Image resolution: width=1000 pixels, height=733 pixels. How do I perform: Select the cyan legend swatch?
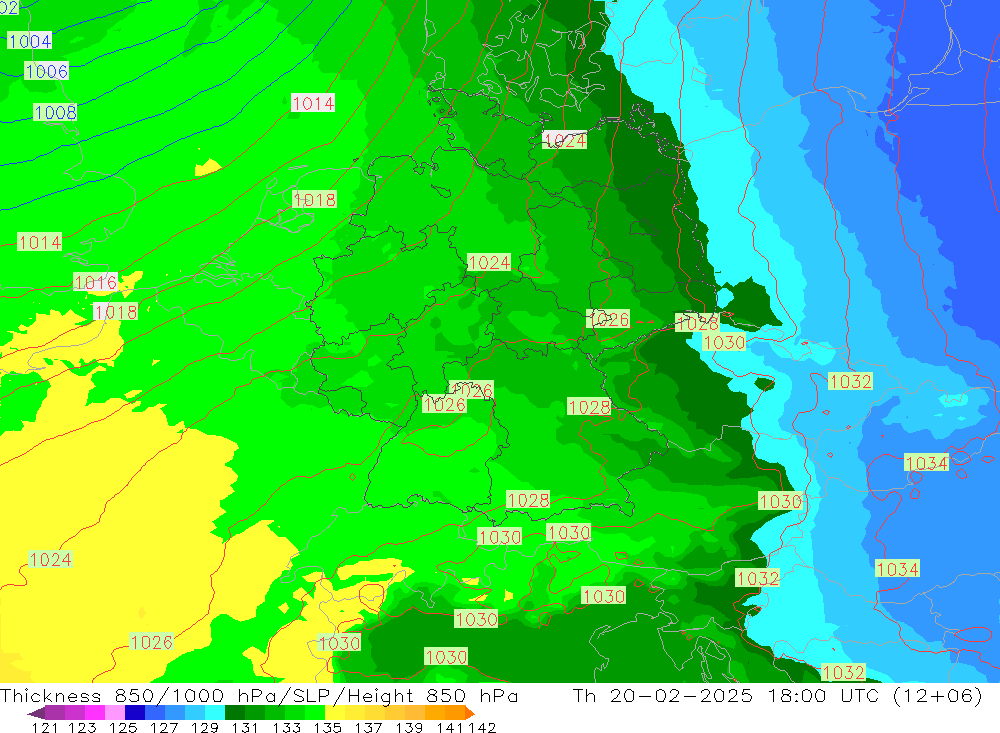click(215, 712)
